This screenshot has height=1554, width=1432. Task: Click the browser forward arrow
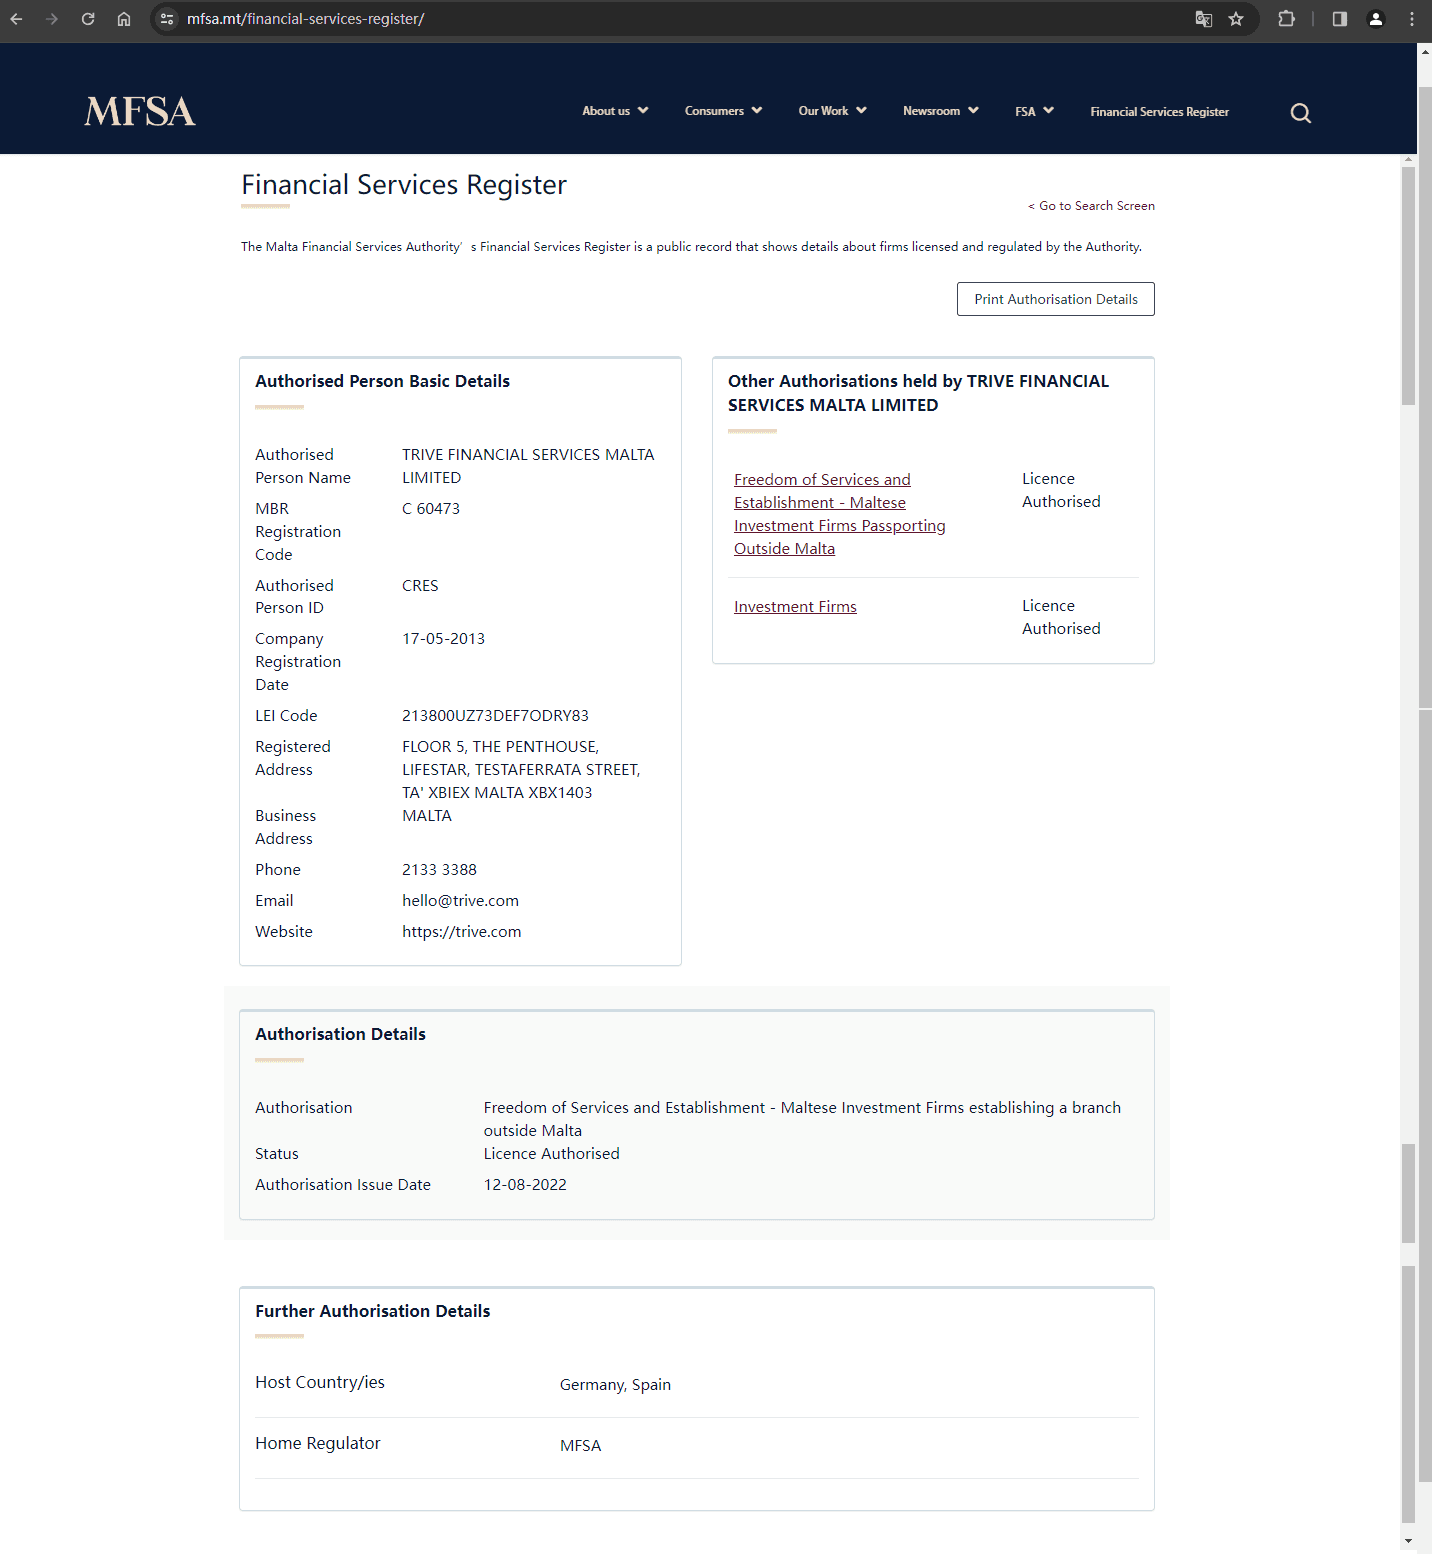point(52,19)
